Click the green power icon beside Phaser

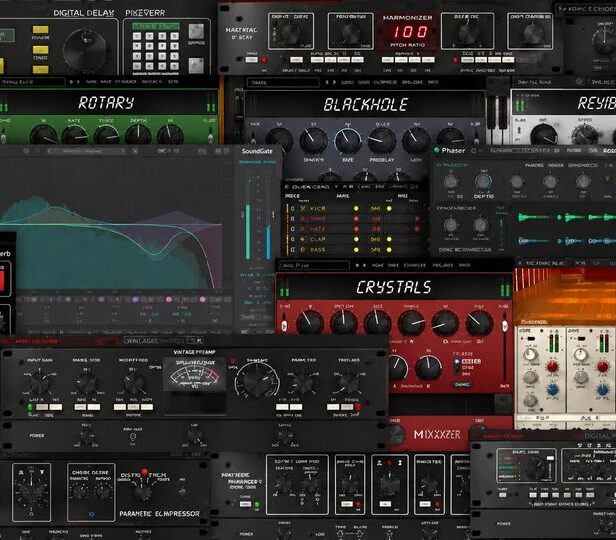[436, 150]
